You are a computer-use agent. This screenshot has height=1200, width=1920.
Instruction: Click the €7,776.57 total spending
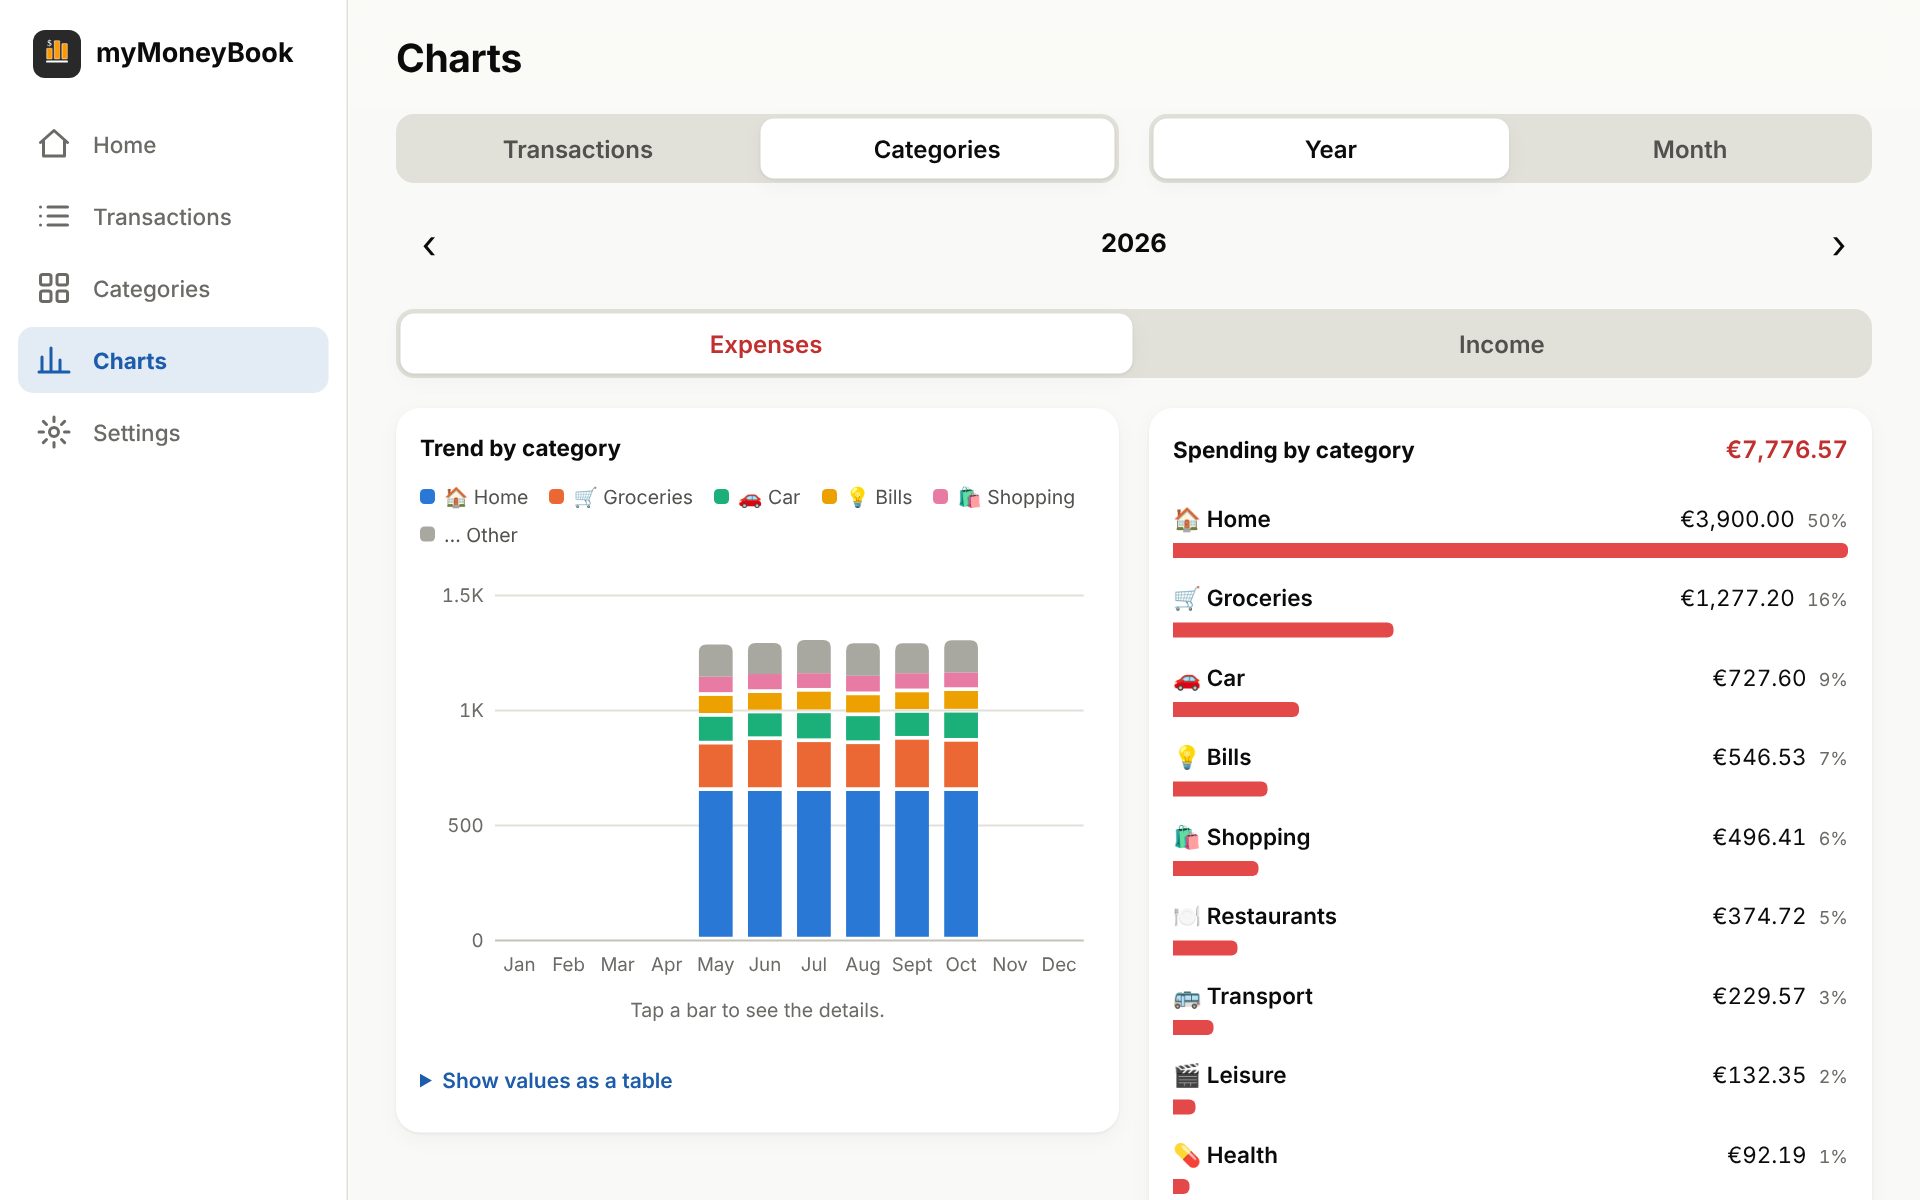(1786, 450)
